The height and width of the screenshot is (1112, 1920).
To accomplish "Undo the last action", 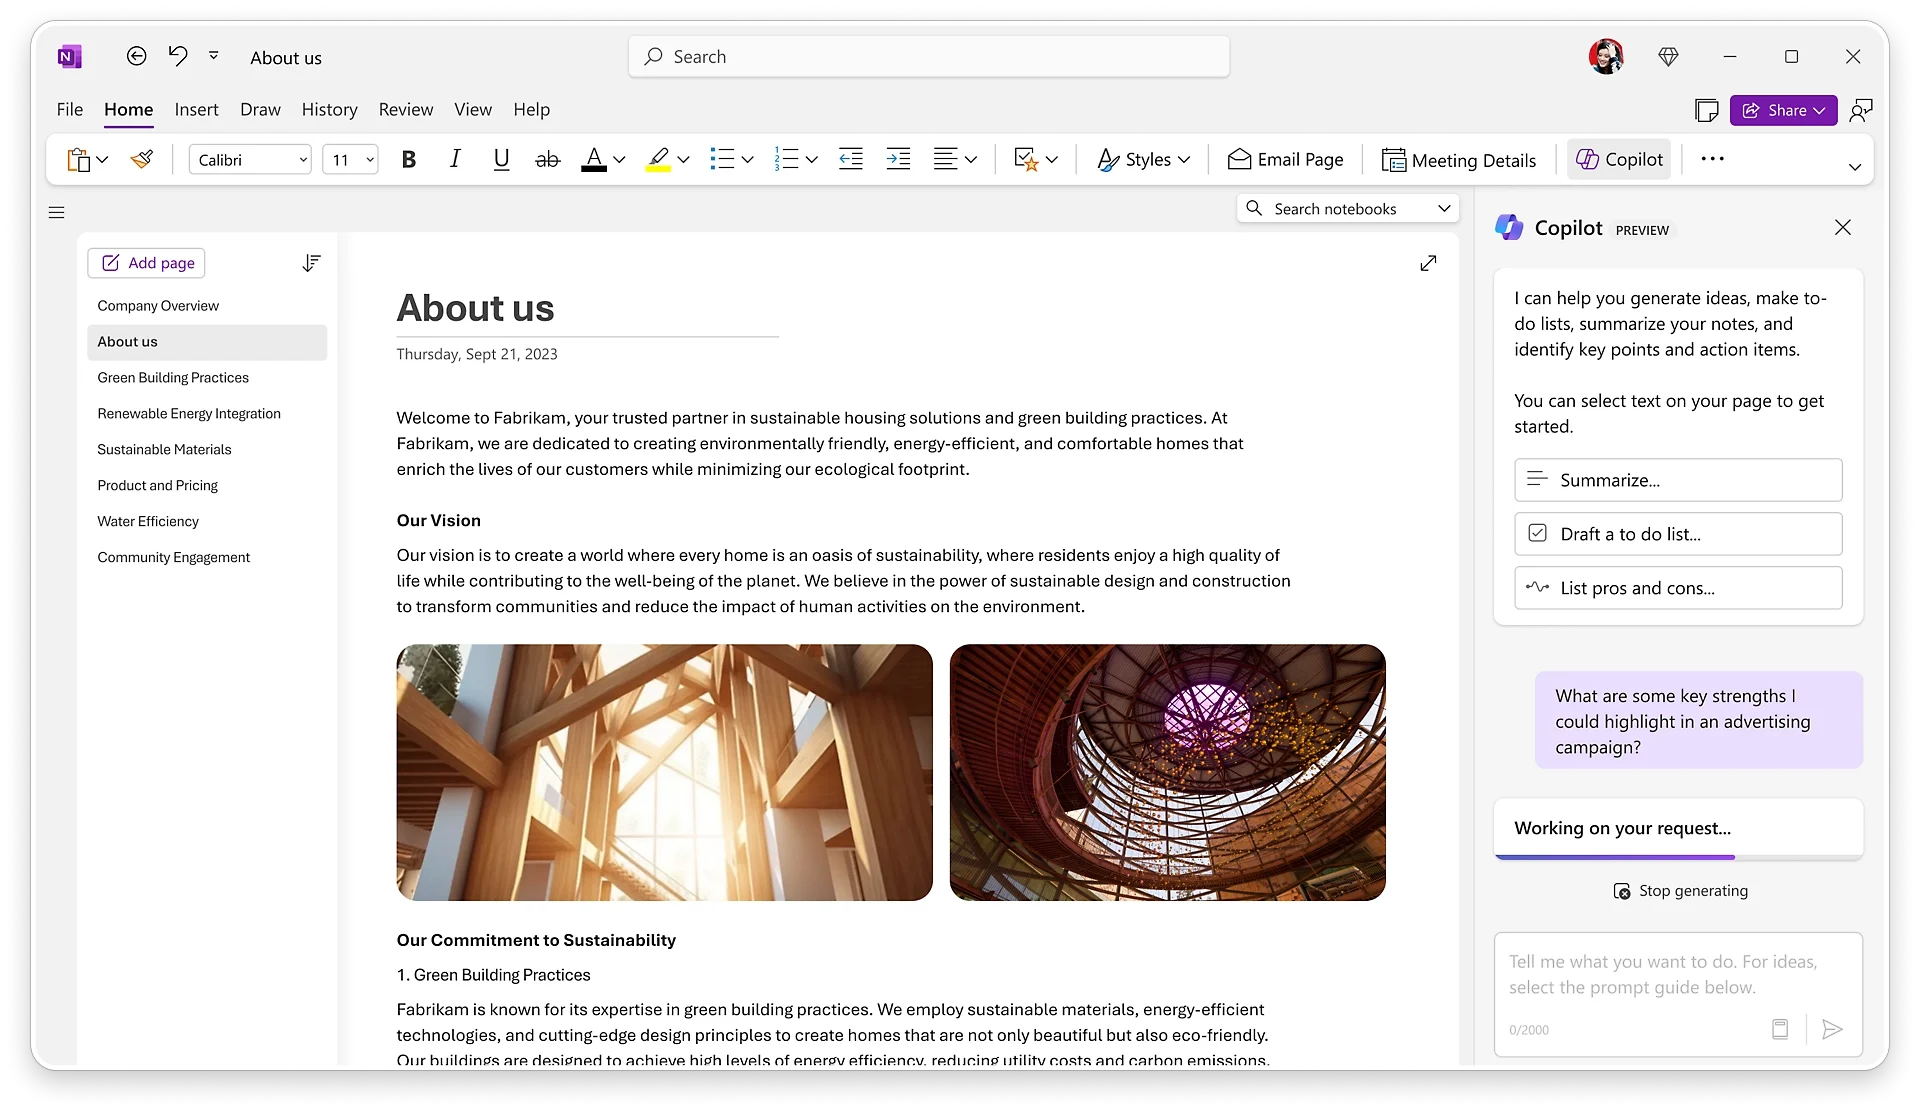I will tap(177, 56).
